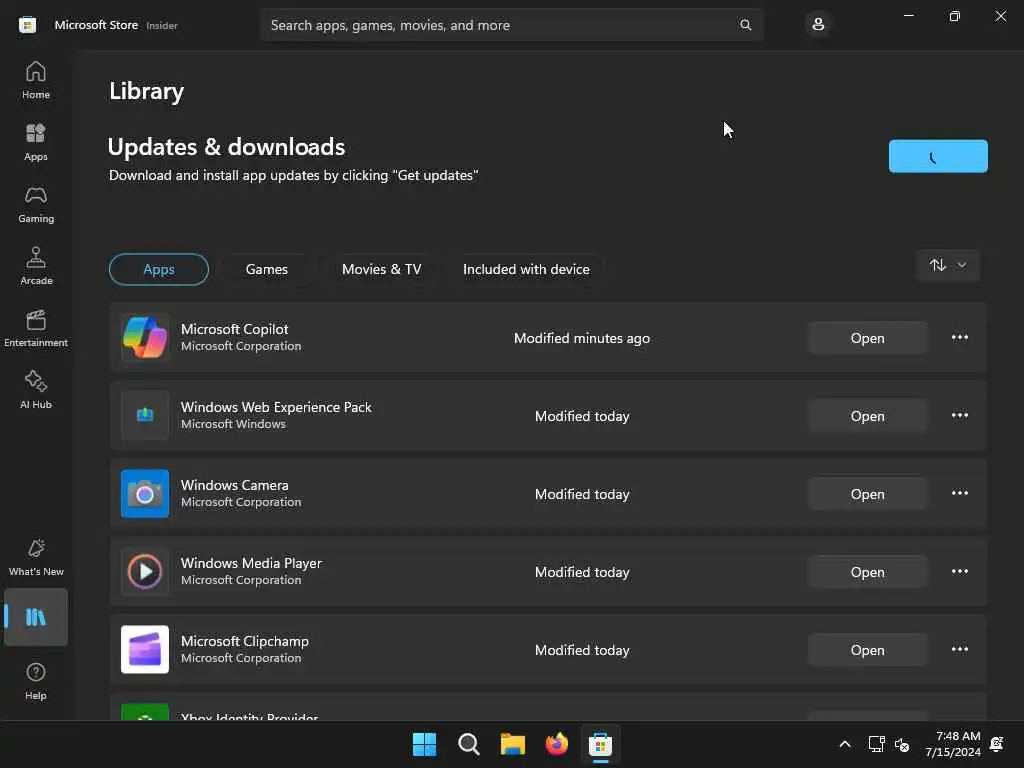Open the notification bell in taskbar
The image size is (1024, 768).
click(997, 744)
